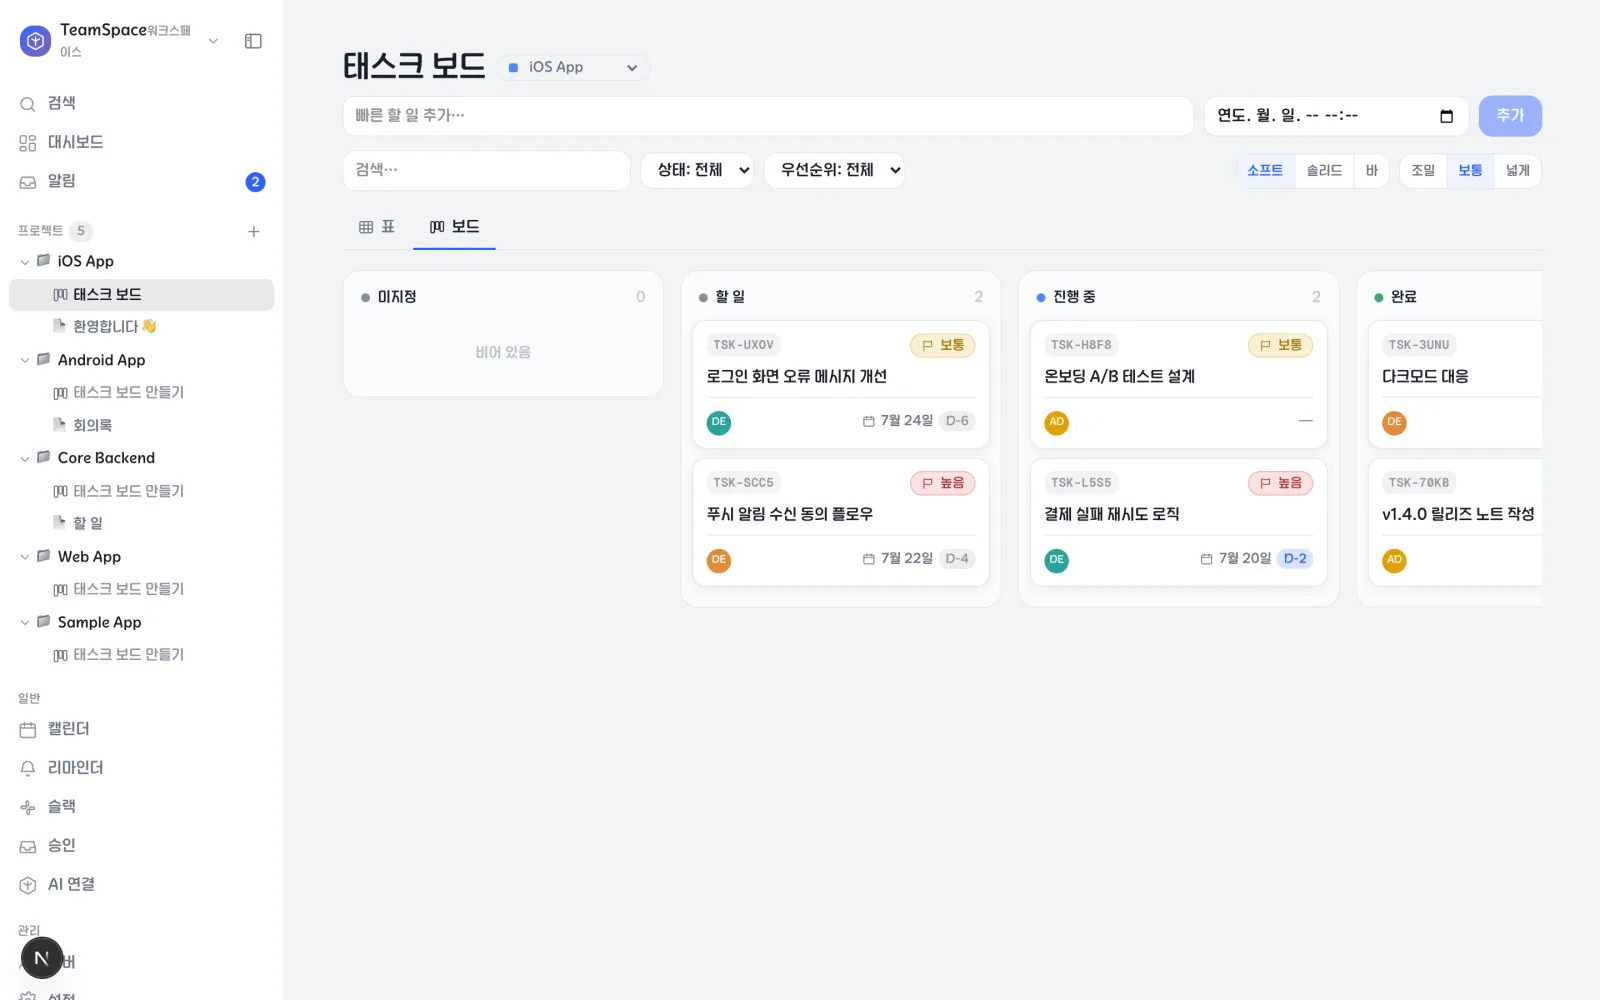The width and height of the screenshot is (1600, 1000).
Task: Open 검색 via the magnifier icon
Action: [x=28, y=104]
